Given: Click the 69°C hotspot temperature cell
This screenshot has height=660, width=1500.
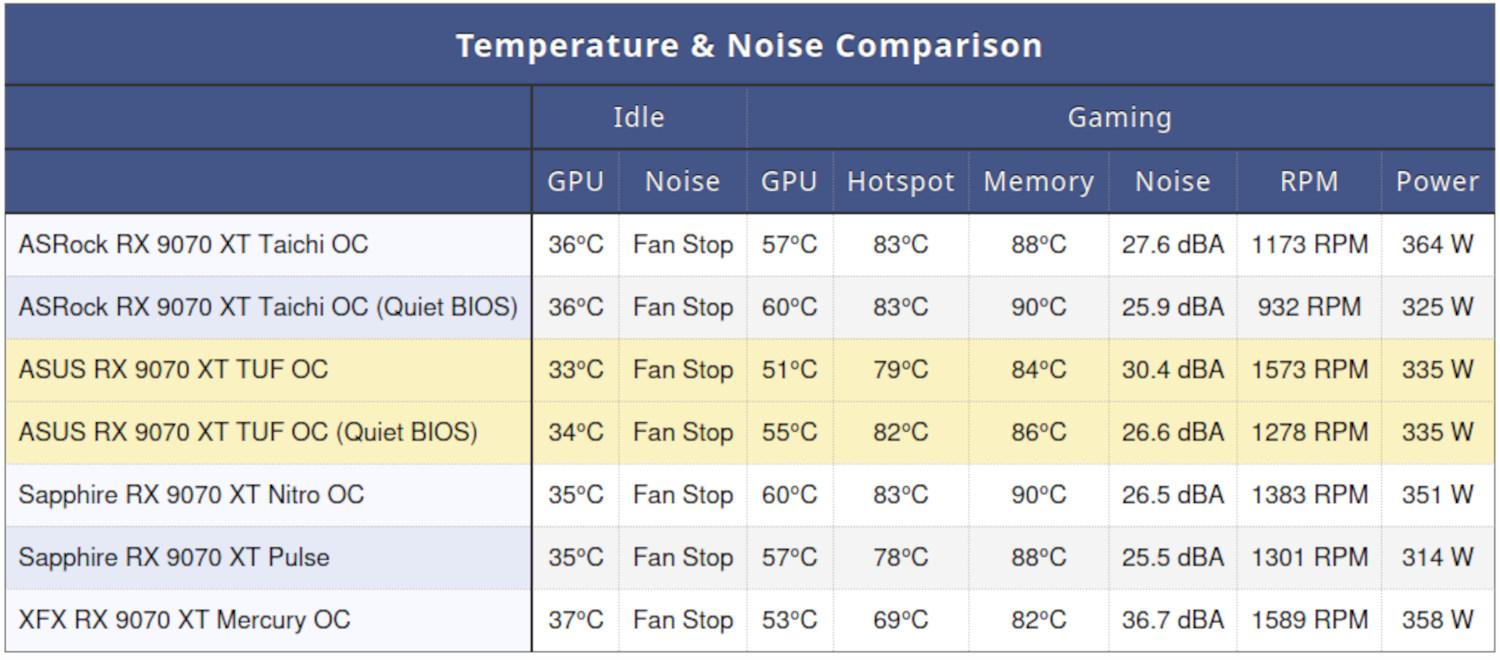Looking at the screenshot, I should 900,619.
